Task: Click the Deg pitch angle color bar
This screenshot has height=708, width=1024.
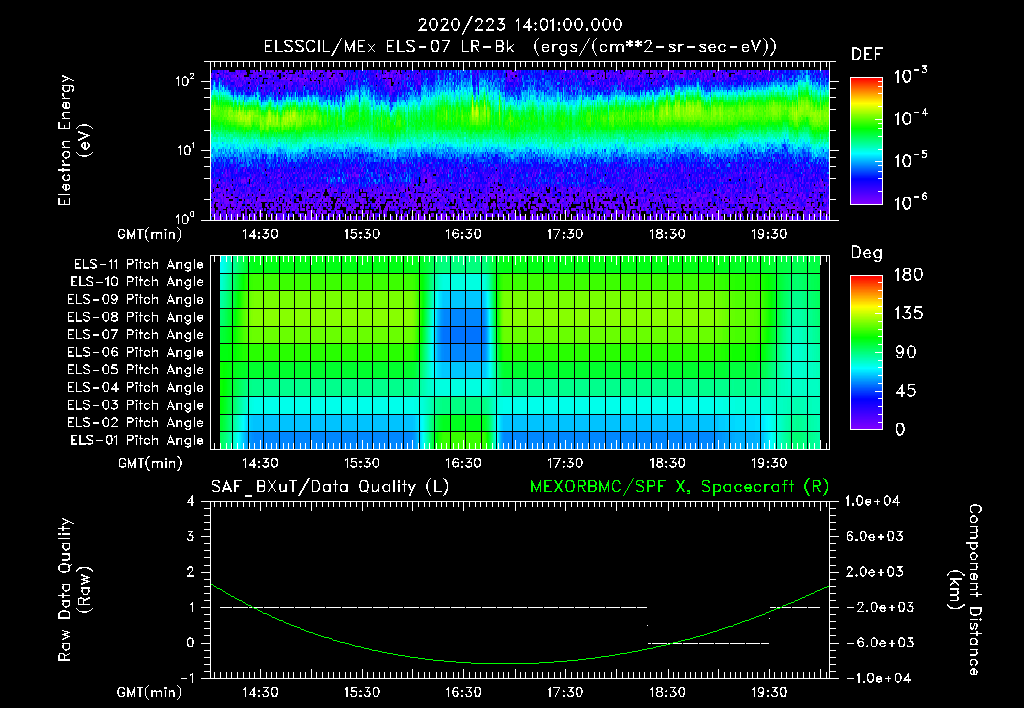Action: click(x=866, y=352)
